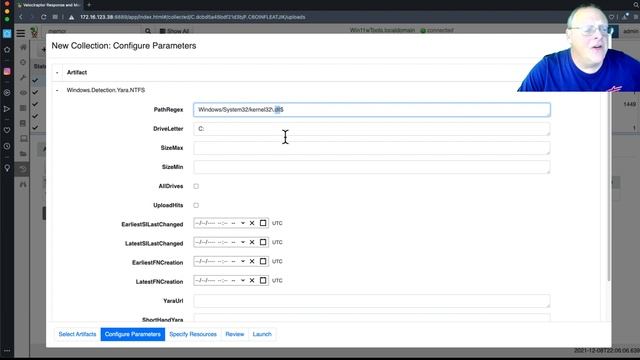This screenshot has width=640, height=360.
Task: Open the Velociraptor hamburger menu
Action: 20,33
